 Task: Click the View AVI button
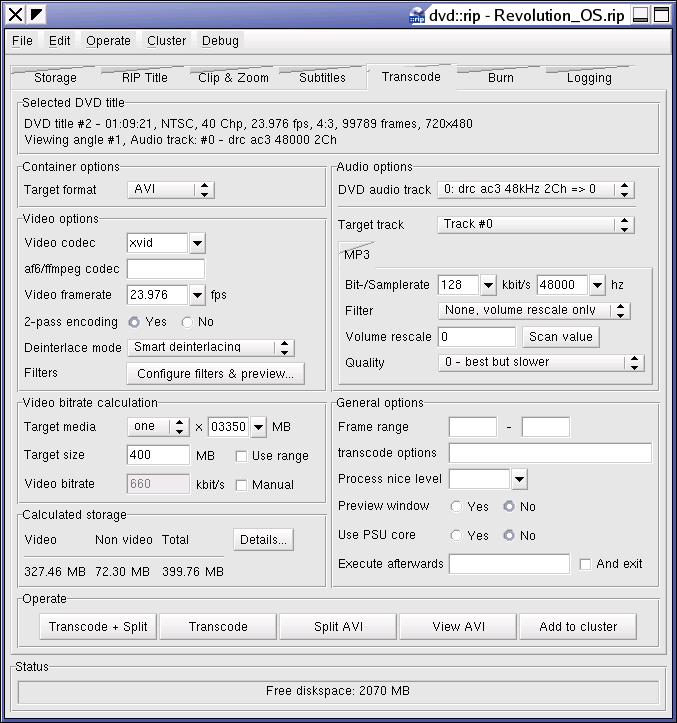pos(458,627)
